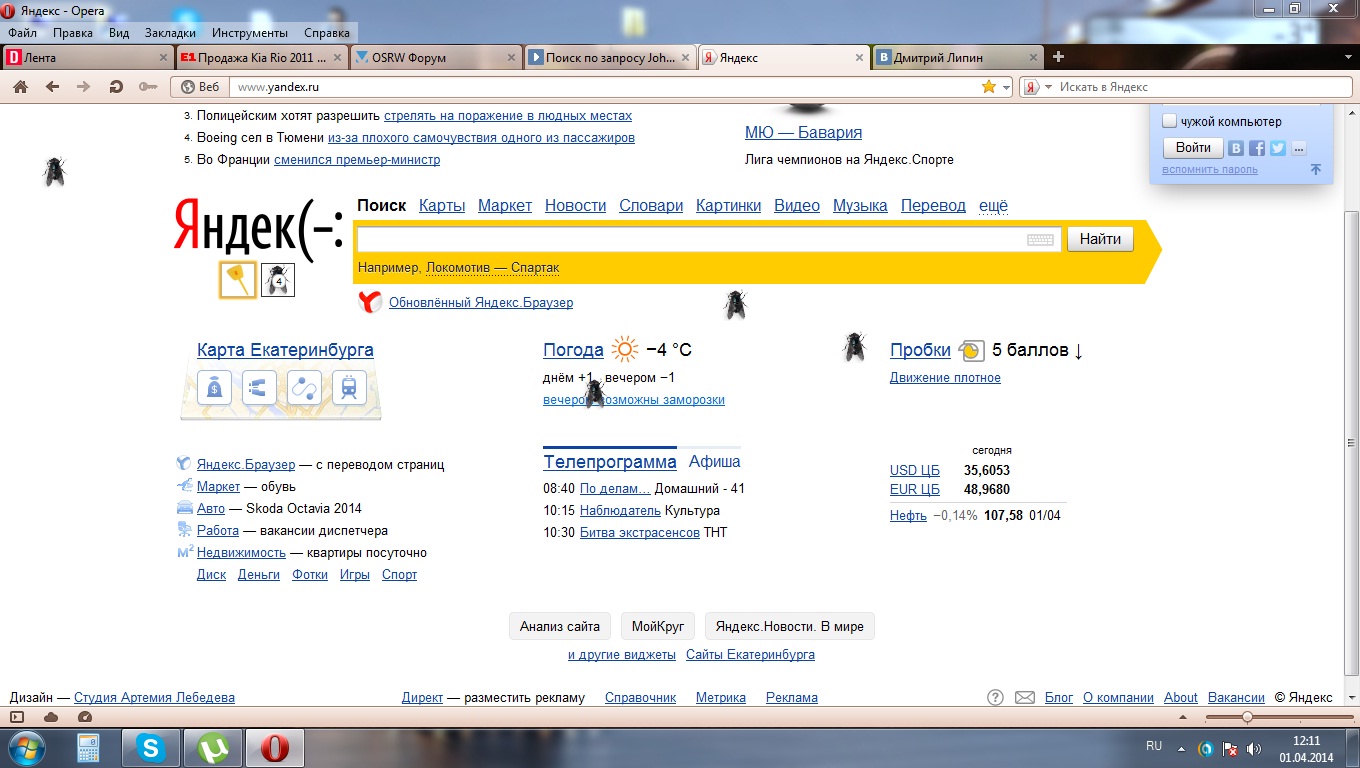Screen dimensions: 1360x768
Task: Switch to the Дмитрий Липин tab
Action: pos(957,57)
